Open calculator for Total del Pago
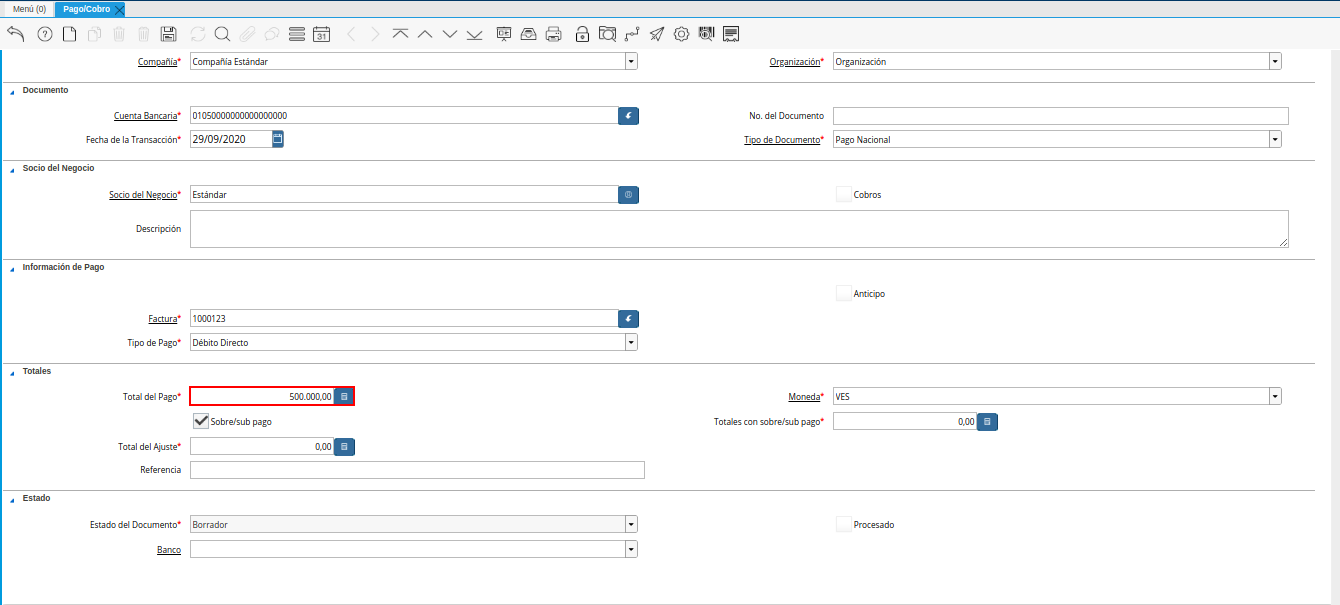The image size is (1340, 605). tap(344, 397)
